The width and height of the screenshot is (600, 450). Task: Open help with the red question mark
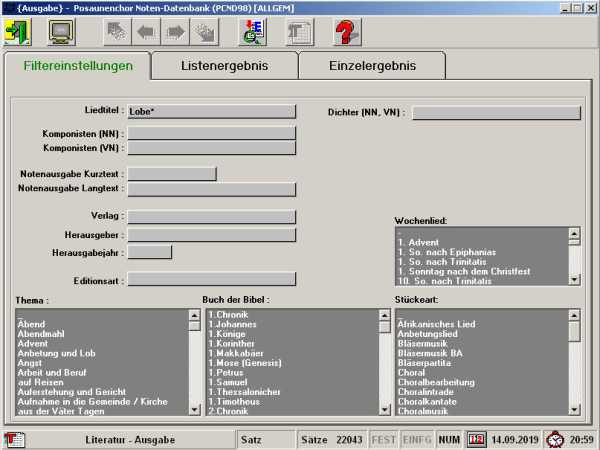tap(346, 32)
